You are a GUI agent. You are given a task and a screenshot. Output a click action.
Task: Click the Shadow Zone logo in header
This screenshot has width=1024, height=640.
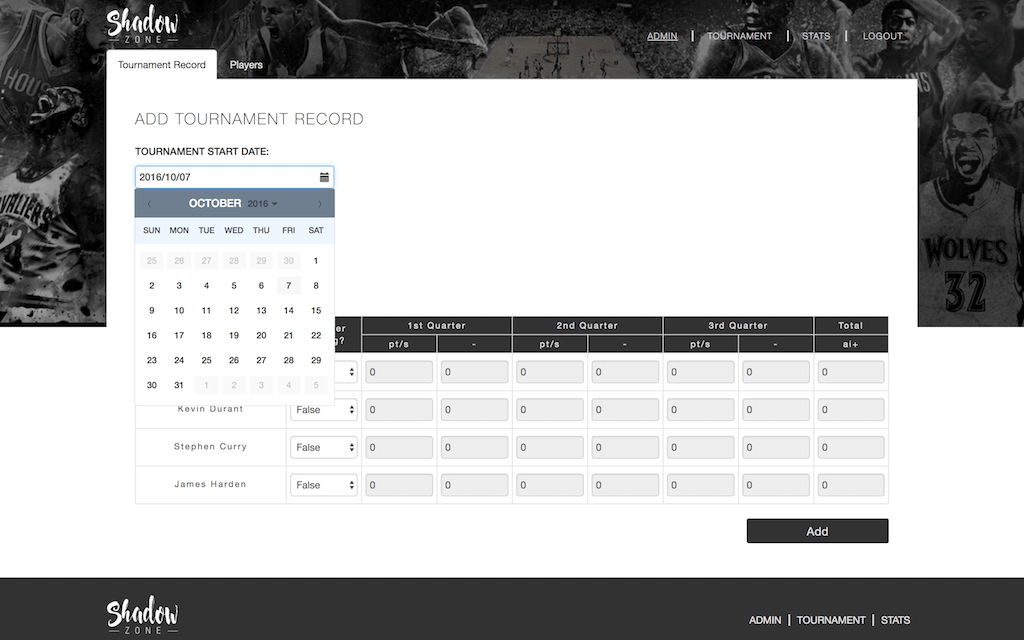[x=143, y=27]
